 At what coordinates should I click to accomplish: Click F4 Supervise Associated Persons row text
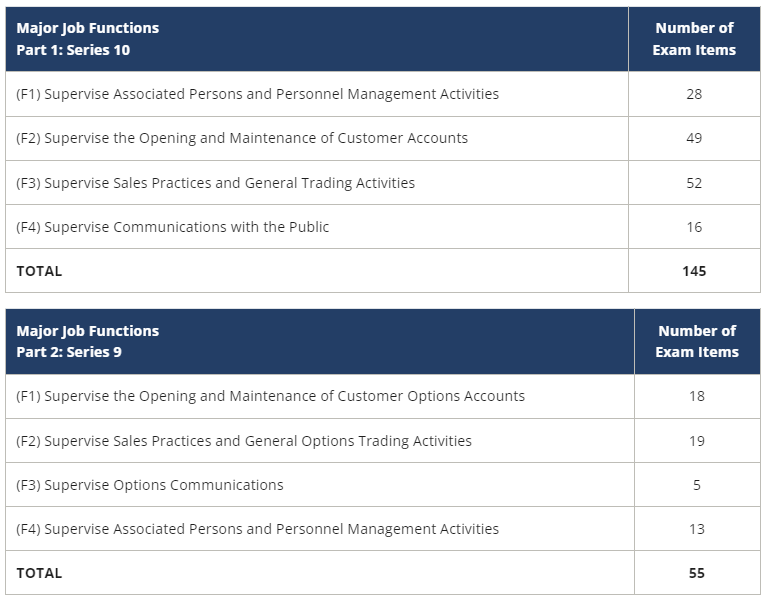257,529
